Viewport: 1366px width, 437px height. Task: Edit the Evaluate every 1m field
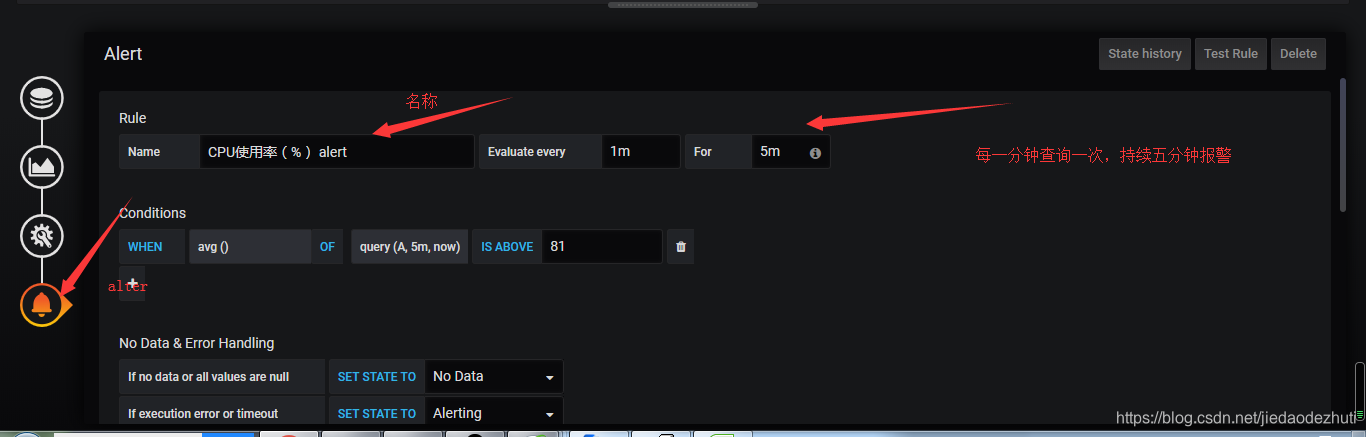[641, 152]
